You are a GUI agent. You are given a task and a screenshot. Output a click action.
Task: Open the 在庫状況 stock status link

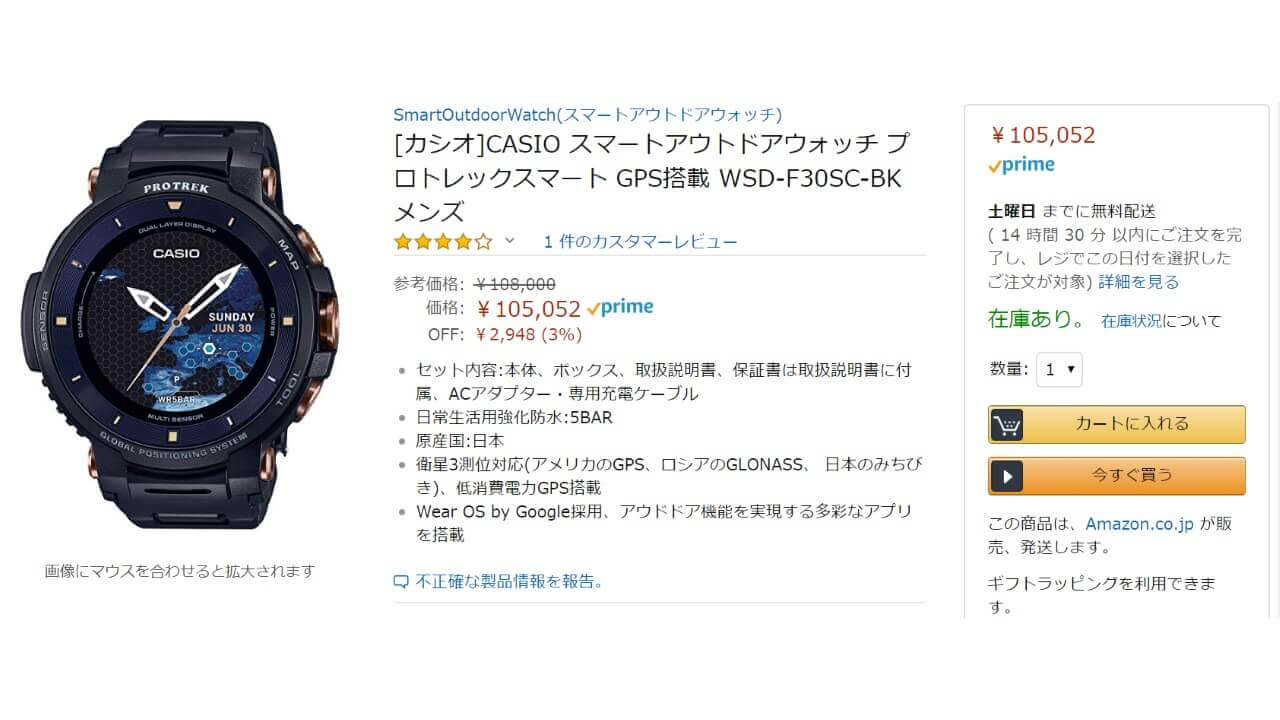(1132, 321)
